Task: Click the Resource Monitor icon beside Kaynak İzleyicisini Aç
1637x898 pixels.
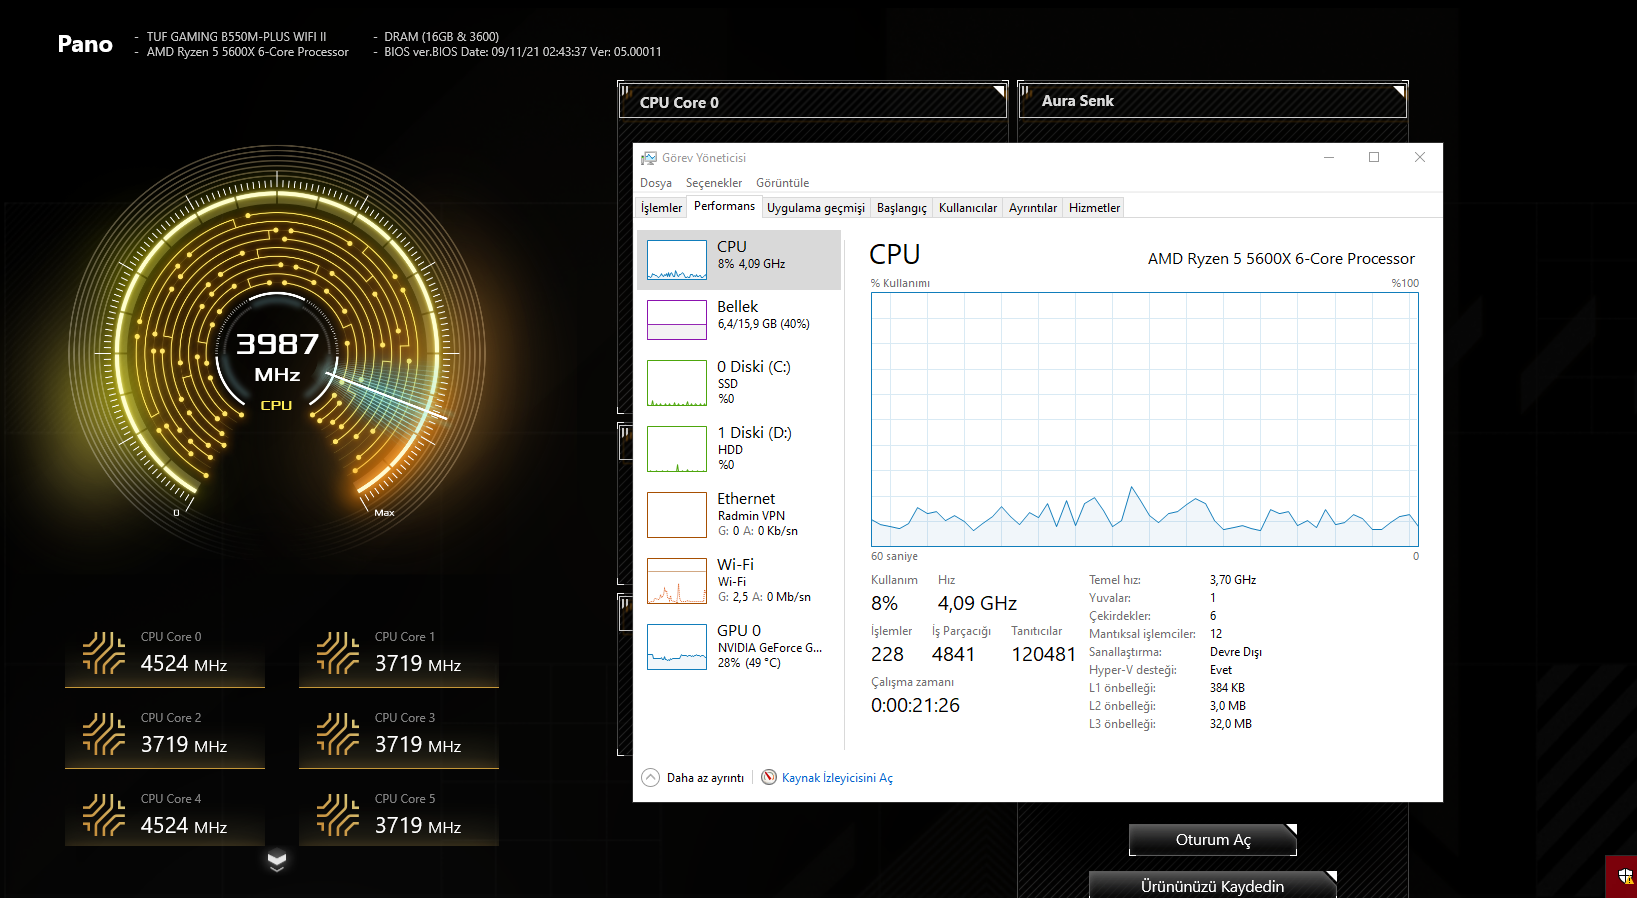Action: [769, 777]
